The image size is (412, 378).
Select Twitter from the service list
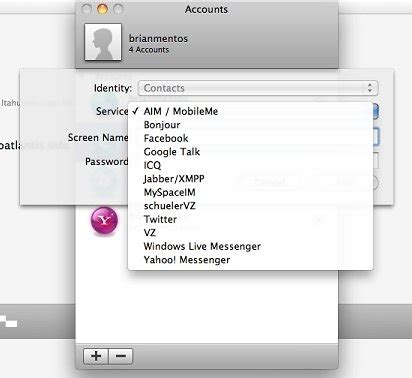pyautogui.click(x=250, y=219)
